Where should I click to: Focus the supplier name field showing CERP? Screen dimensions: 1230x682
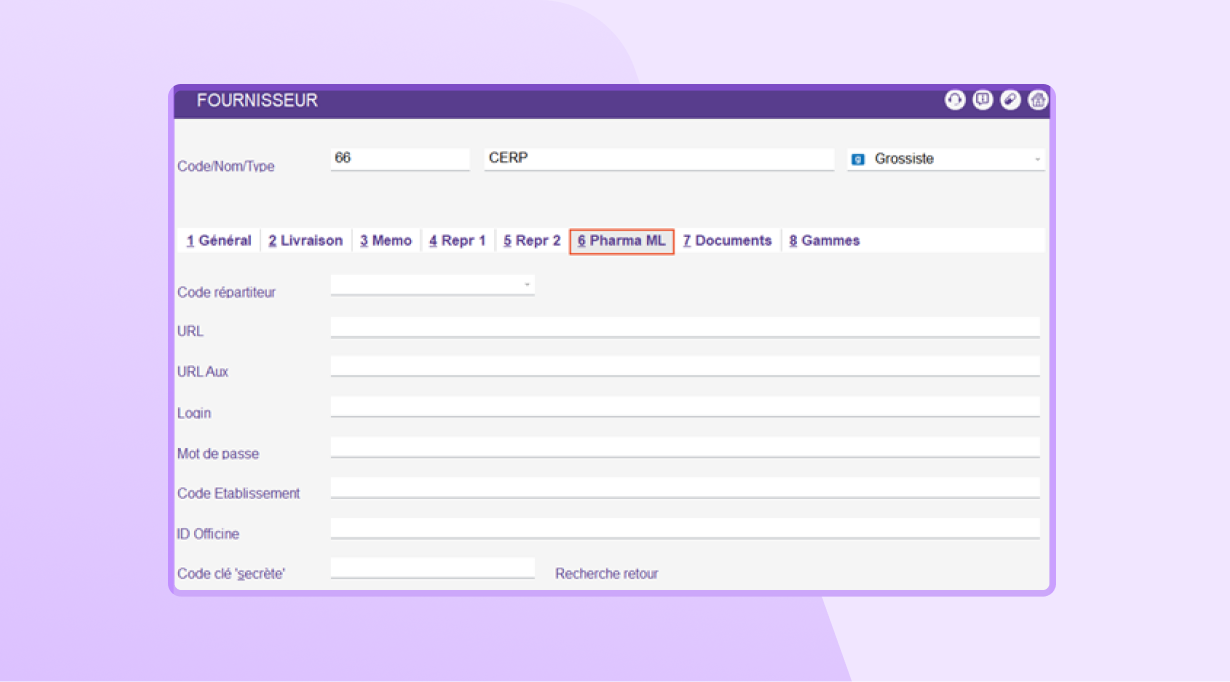click(x=658, y=159)
